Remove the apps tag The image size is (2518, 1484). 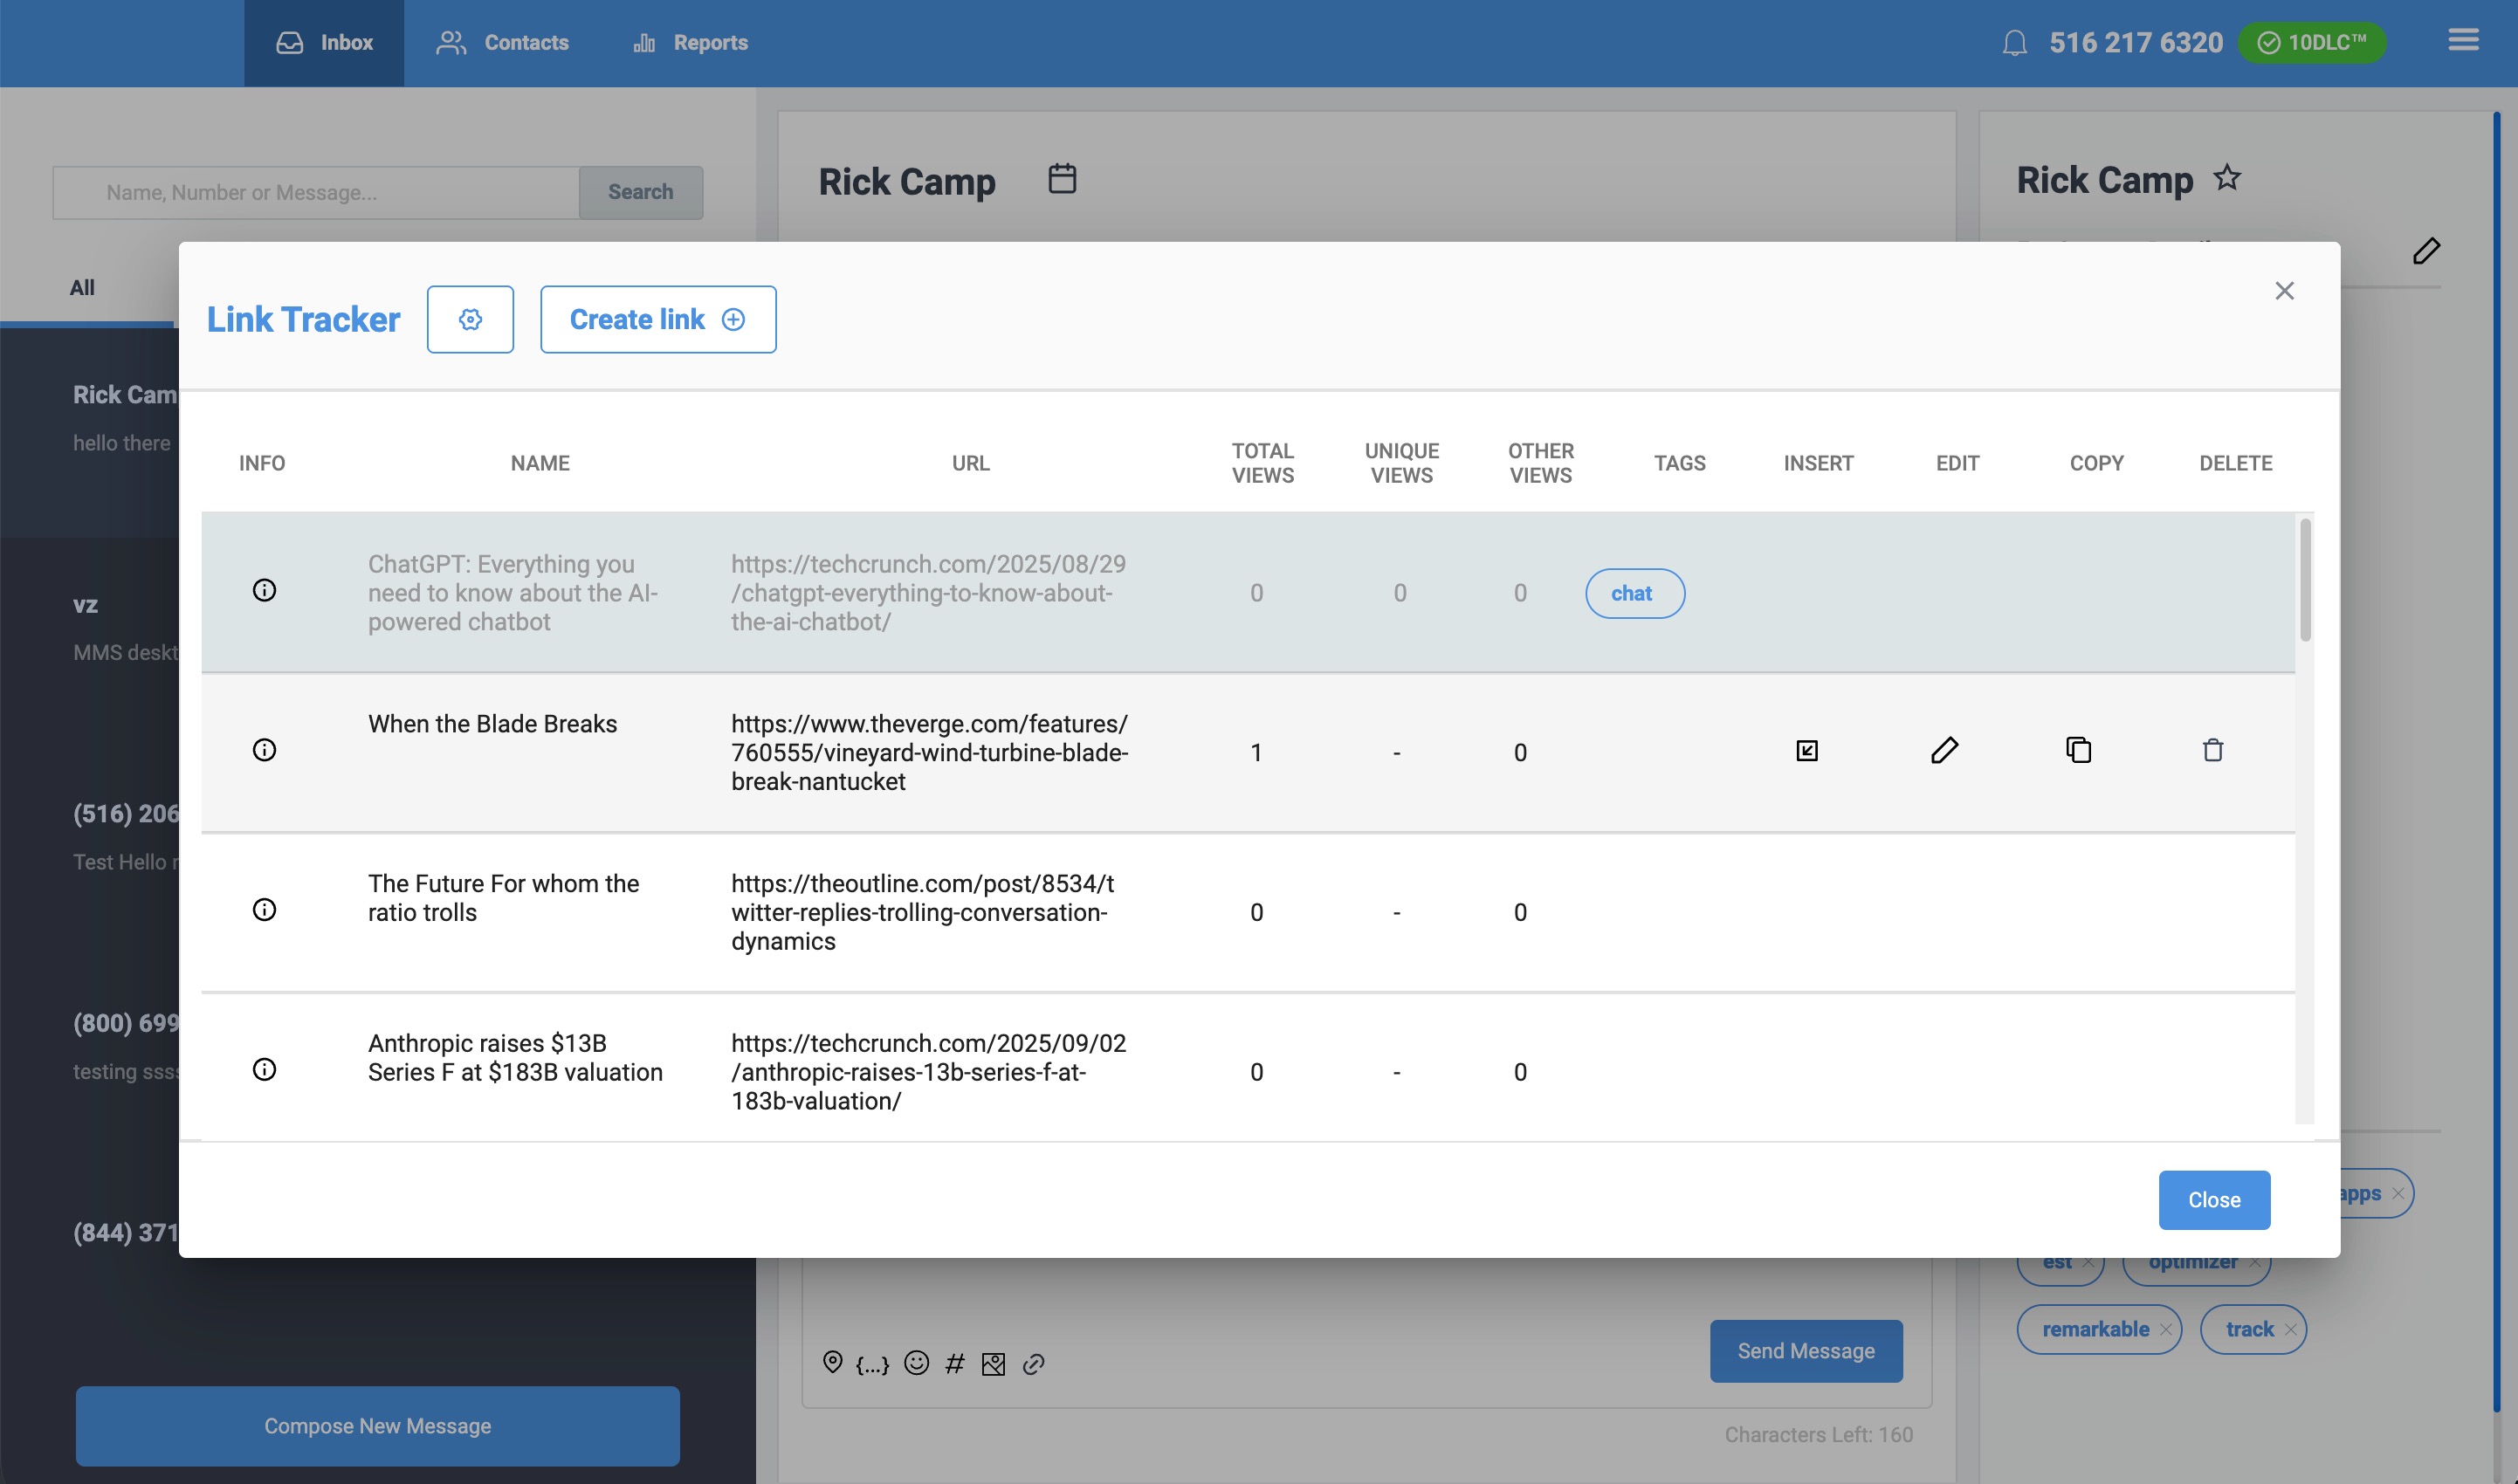tap(2398, 1194)
